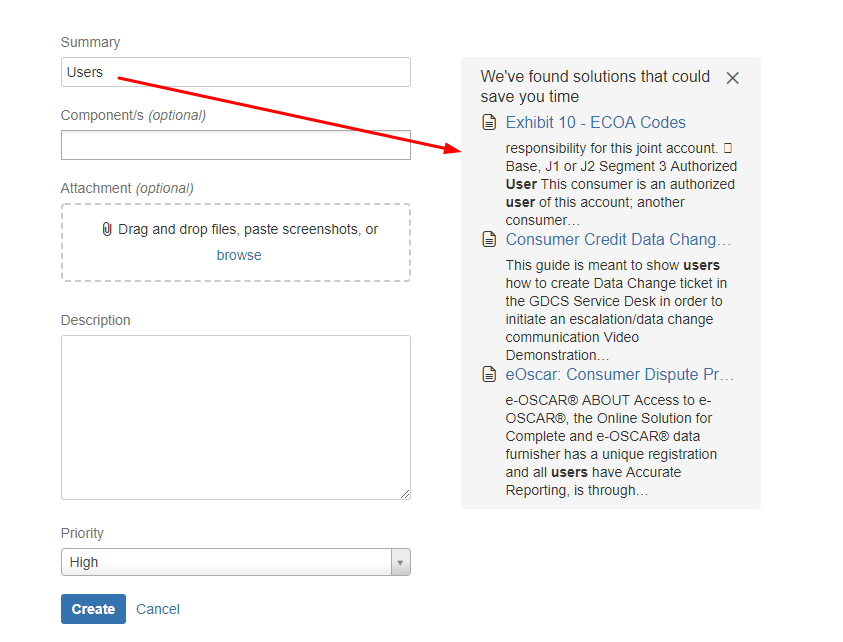Open eOscar Consumer Dispute article link
The image size is (843, 642).
[619, 374]
